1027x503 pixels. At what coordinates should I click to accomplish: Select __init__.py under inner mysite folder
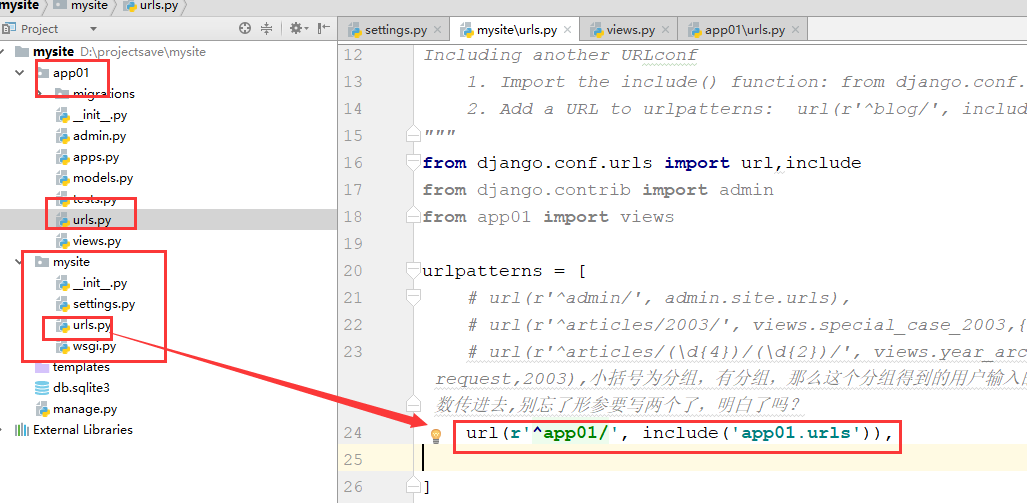click(x=100, y=283)
